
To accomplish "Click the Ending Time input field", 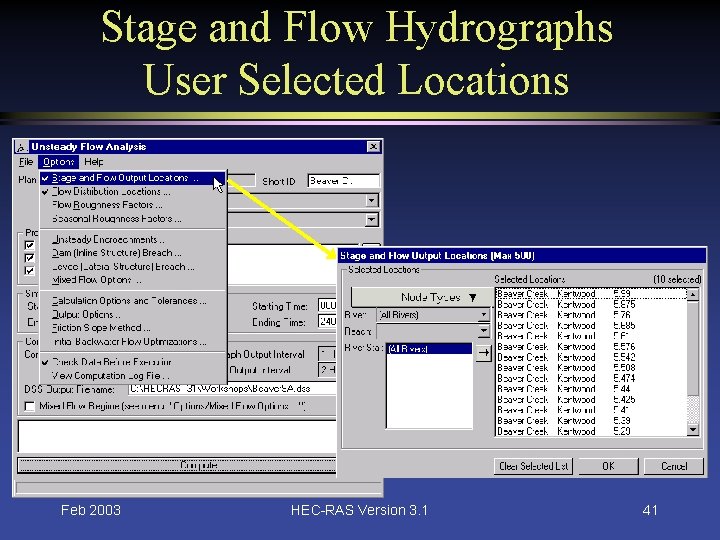I will pyautogui.click(x=327, y=322).
